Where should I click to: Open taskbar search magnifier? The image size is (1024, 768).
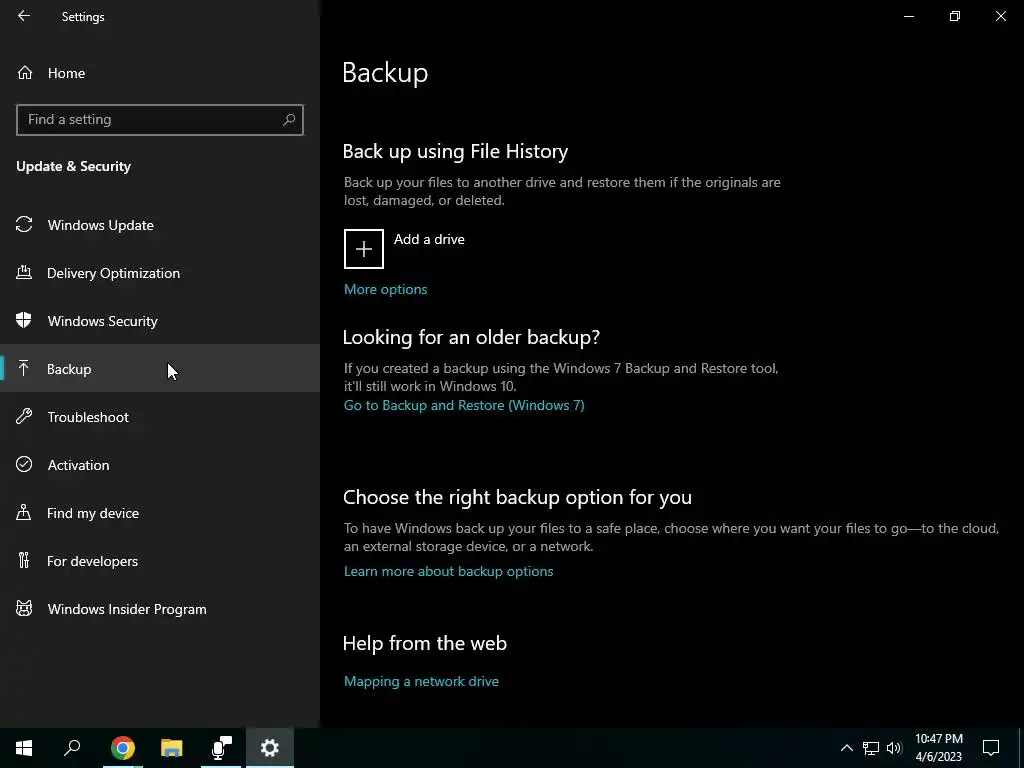coord(72,748)
